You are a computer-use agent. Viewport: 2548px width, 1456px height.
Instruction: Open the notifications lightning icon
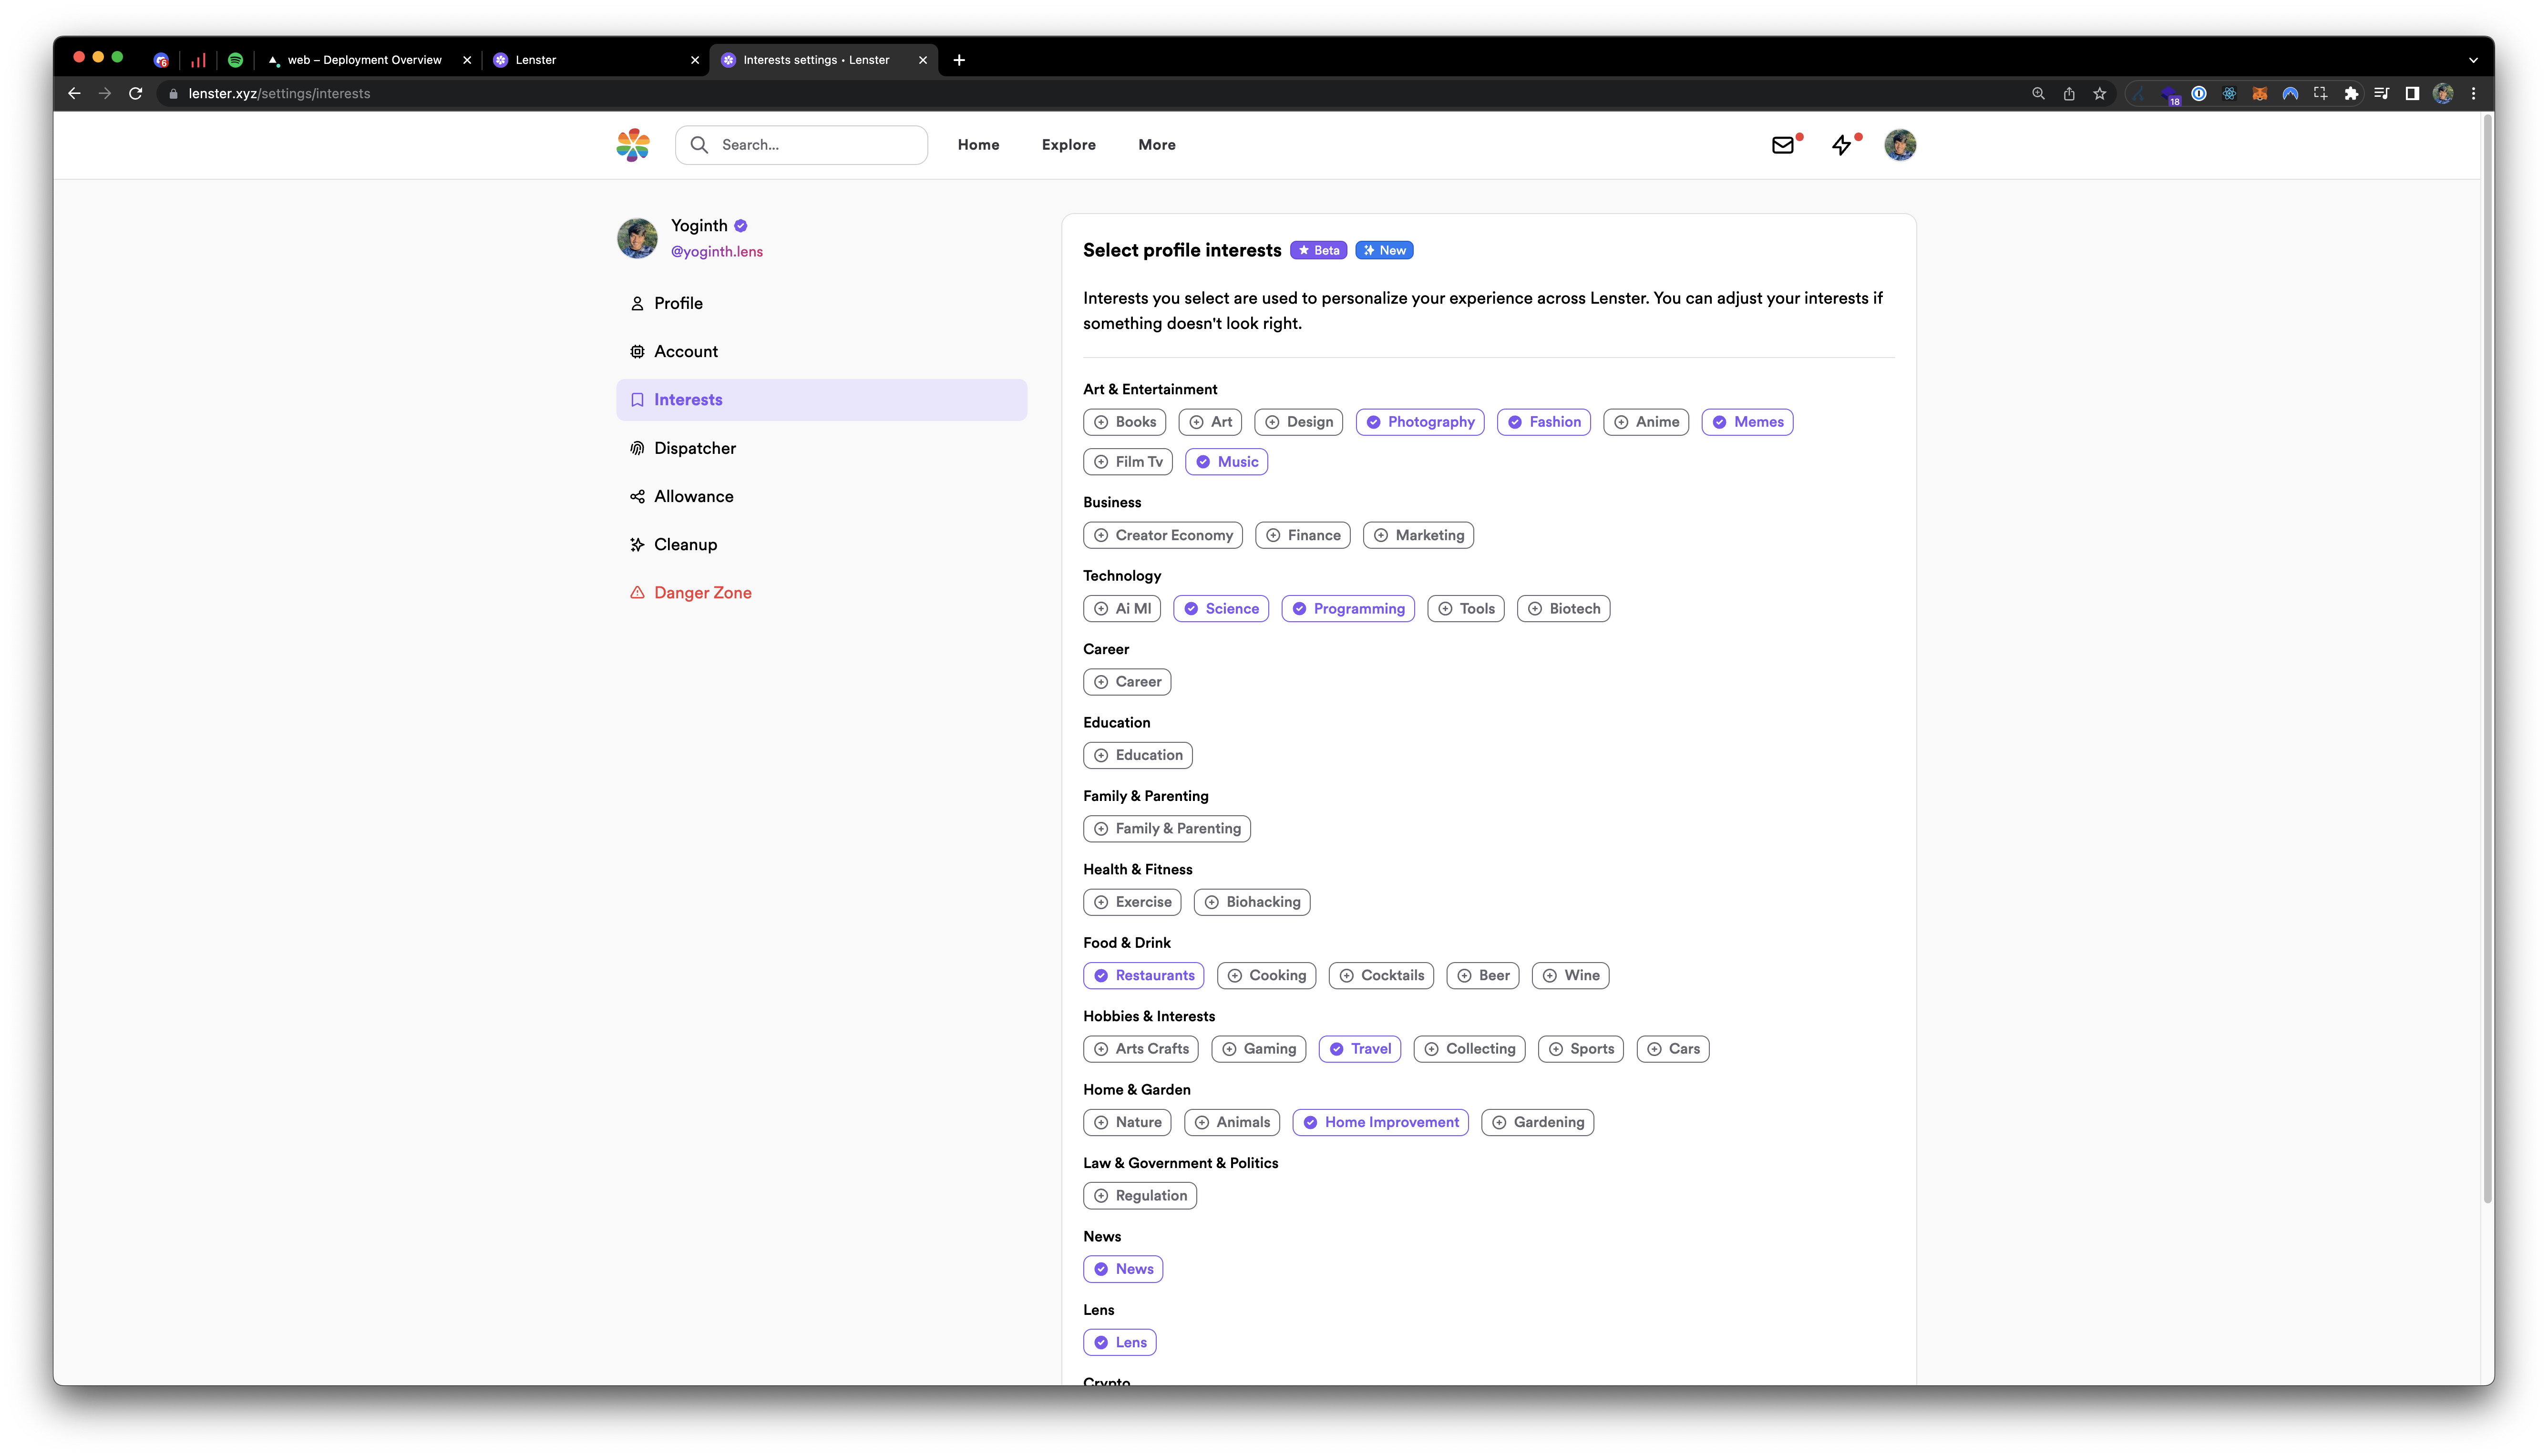(1842, 145)
